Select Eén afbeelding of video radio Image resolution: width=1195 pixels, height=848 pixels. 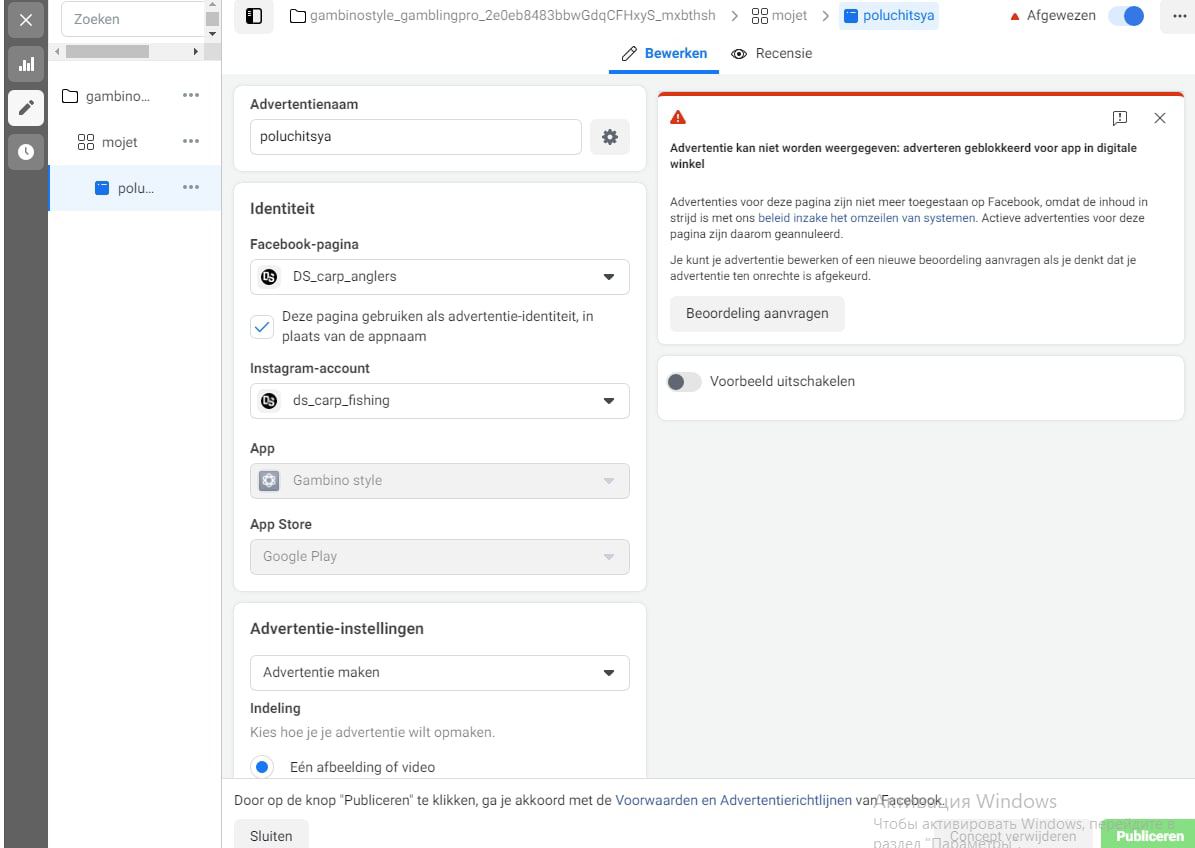point(261,766)
